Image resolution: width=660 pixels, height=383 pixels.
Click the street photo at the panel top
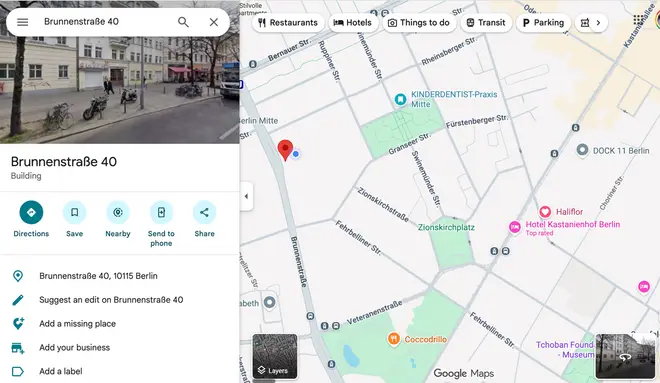120,90
